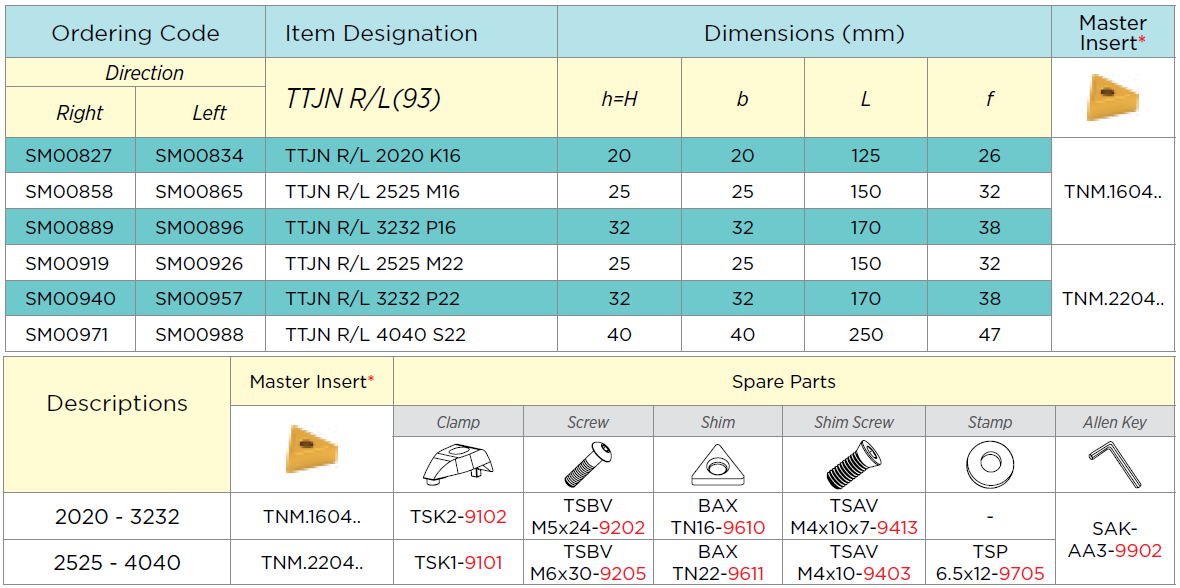
Task: Click the h=H column header
Action: click(x=619, y=99)
